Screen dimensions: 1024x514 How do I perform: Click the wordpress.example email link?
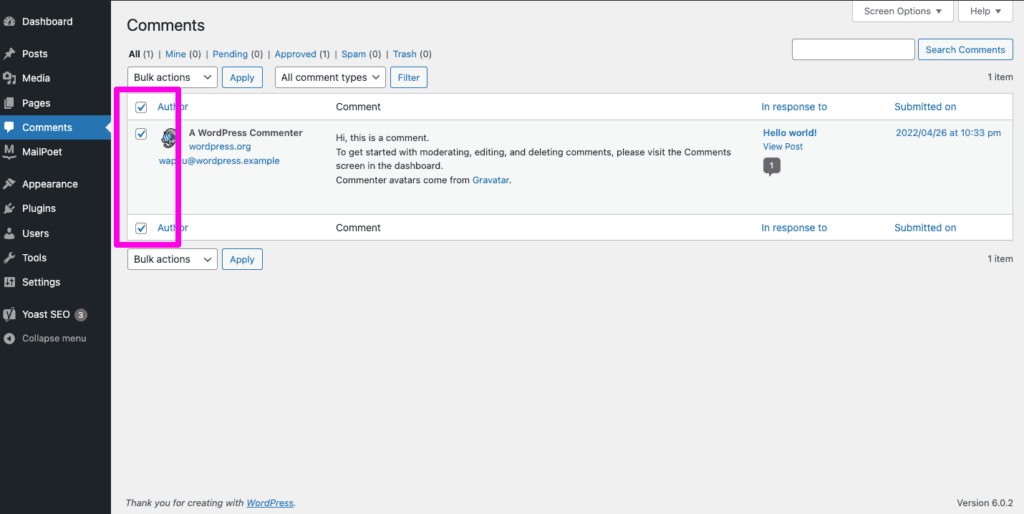219,161
